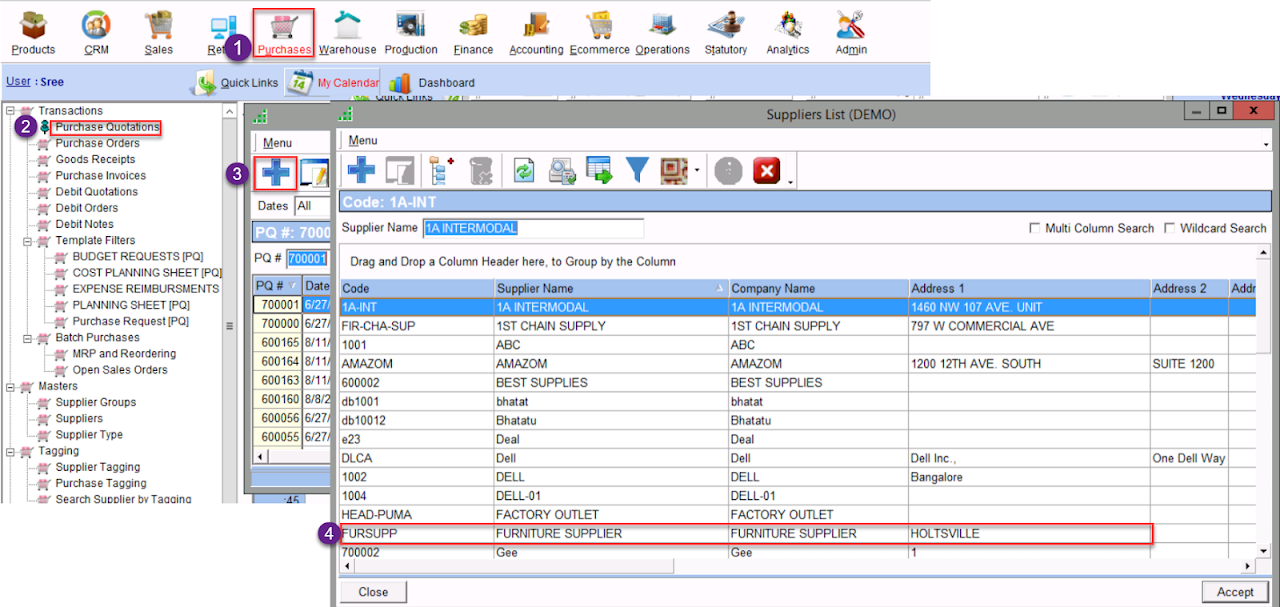This screenshot has width=1280, height=607.
Task: Open the Menu in Suppliers List window
Action: (363, 141)
